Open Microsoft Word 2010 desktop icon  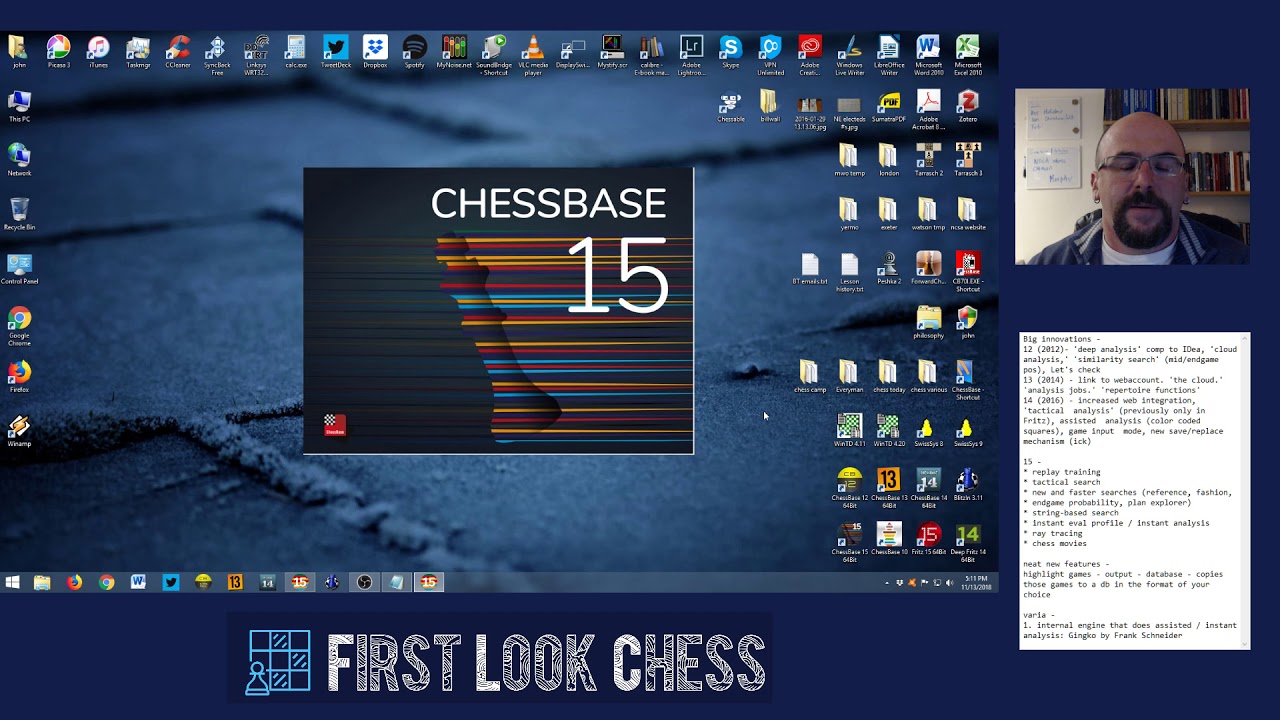coord(928,54)
